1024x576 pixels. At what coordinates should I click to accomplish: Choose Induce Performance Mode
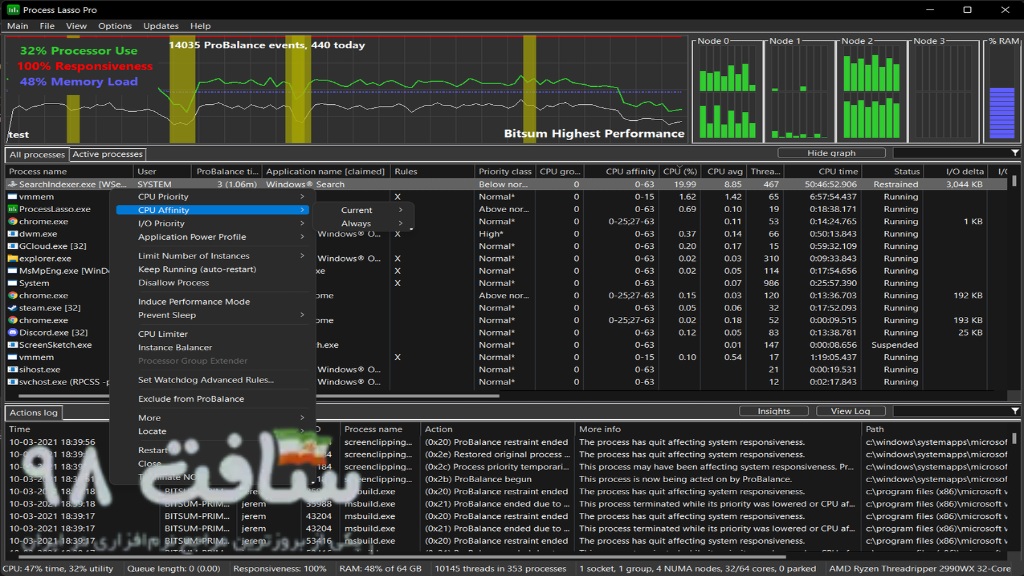point(194,302)
